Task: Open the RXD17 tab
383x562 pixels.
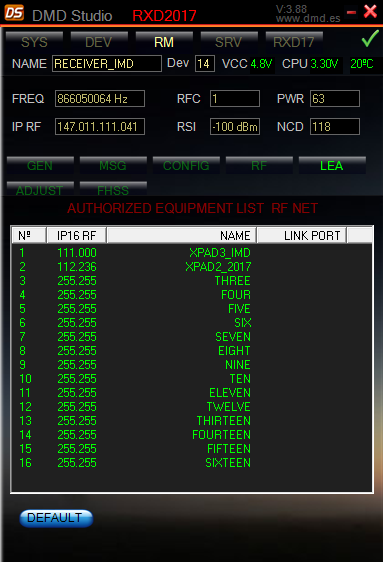Action: pyautogui.click(x=294, y=42)
